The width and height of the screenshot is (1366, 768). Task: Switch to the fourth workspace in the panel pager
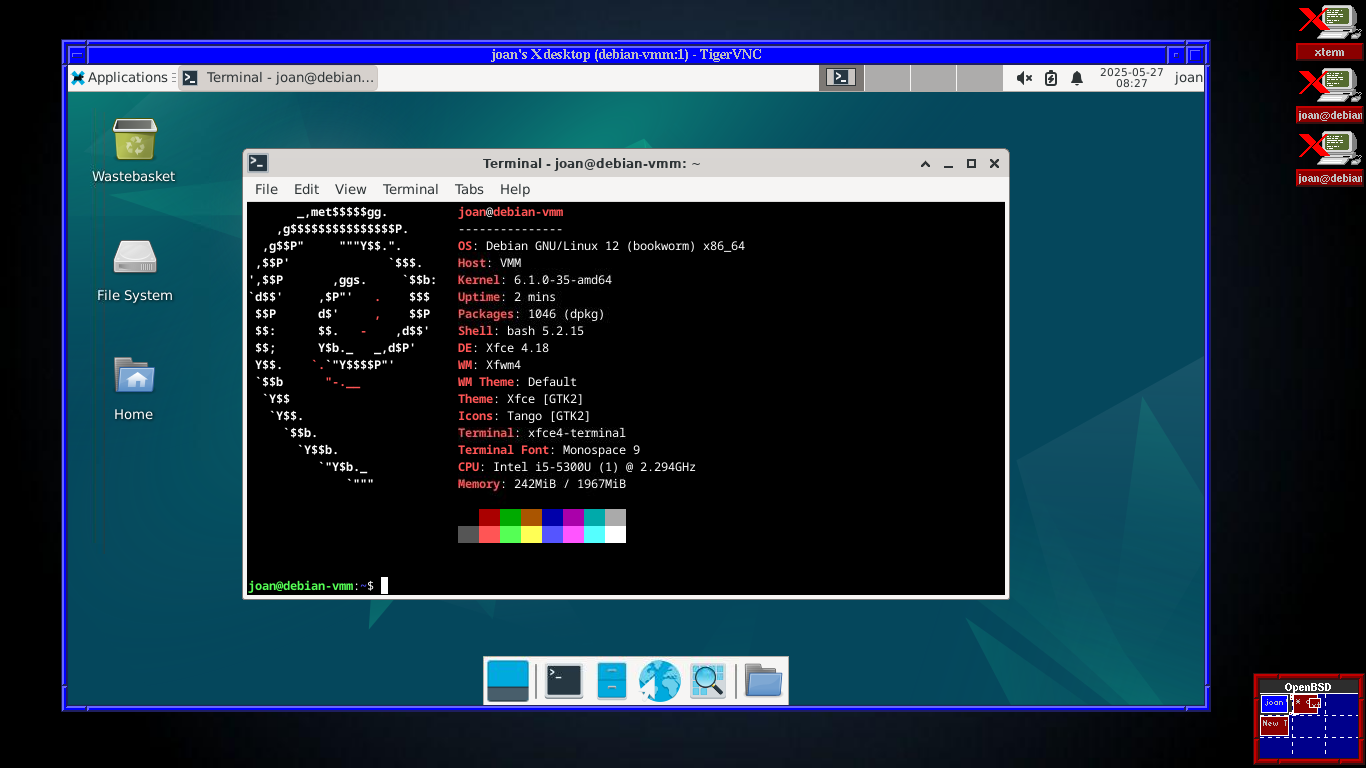[979, 78]
